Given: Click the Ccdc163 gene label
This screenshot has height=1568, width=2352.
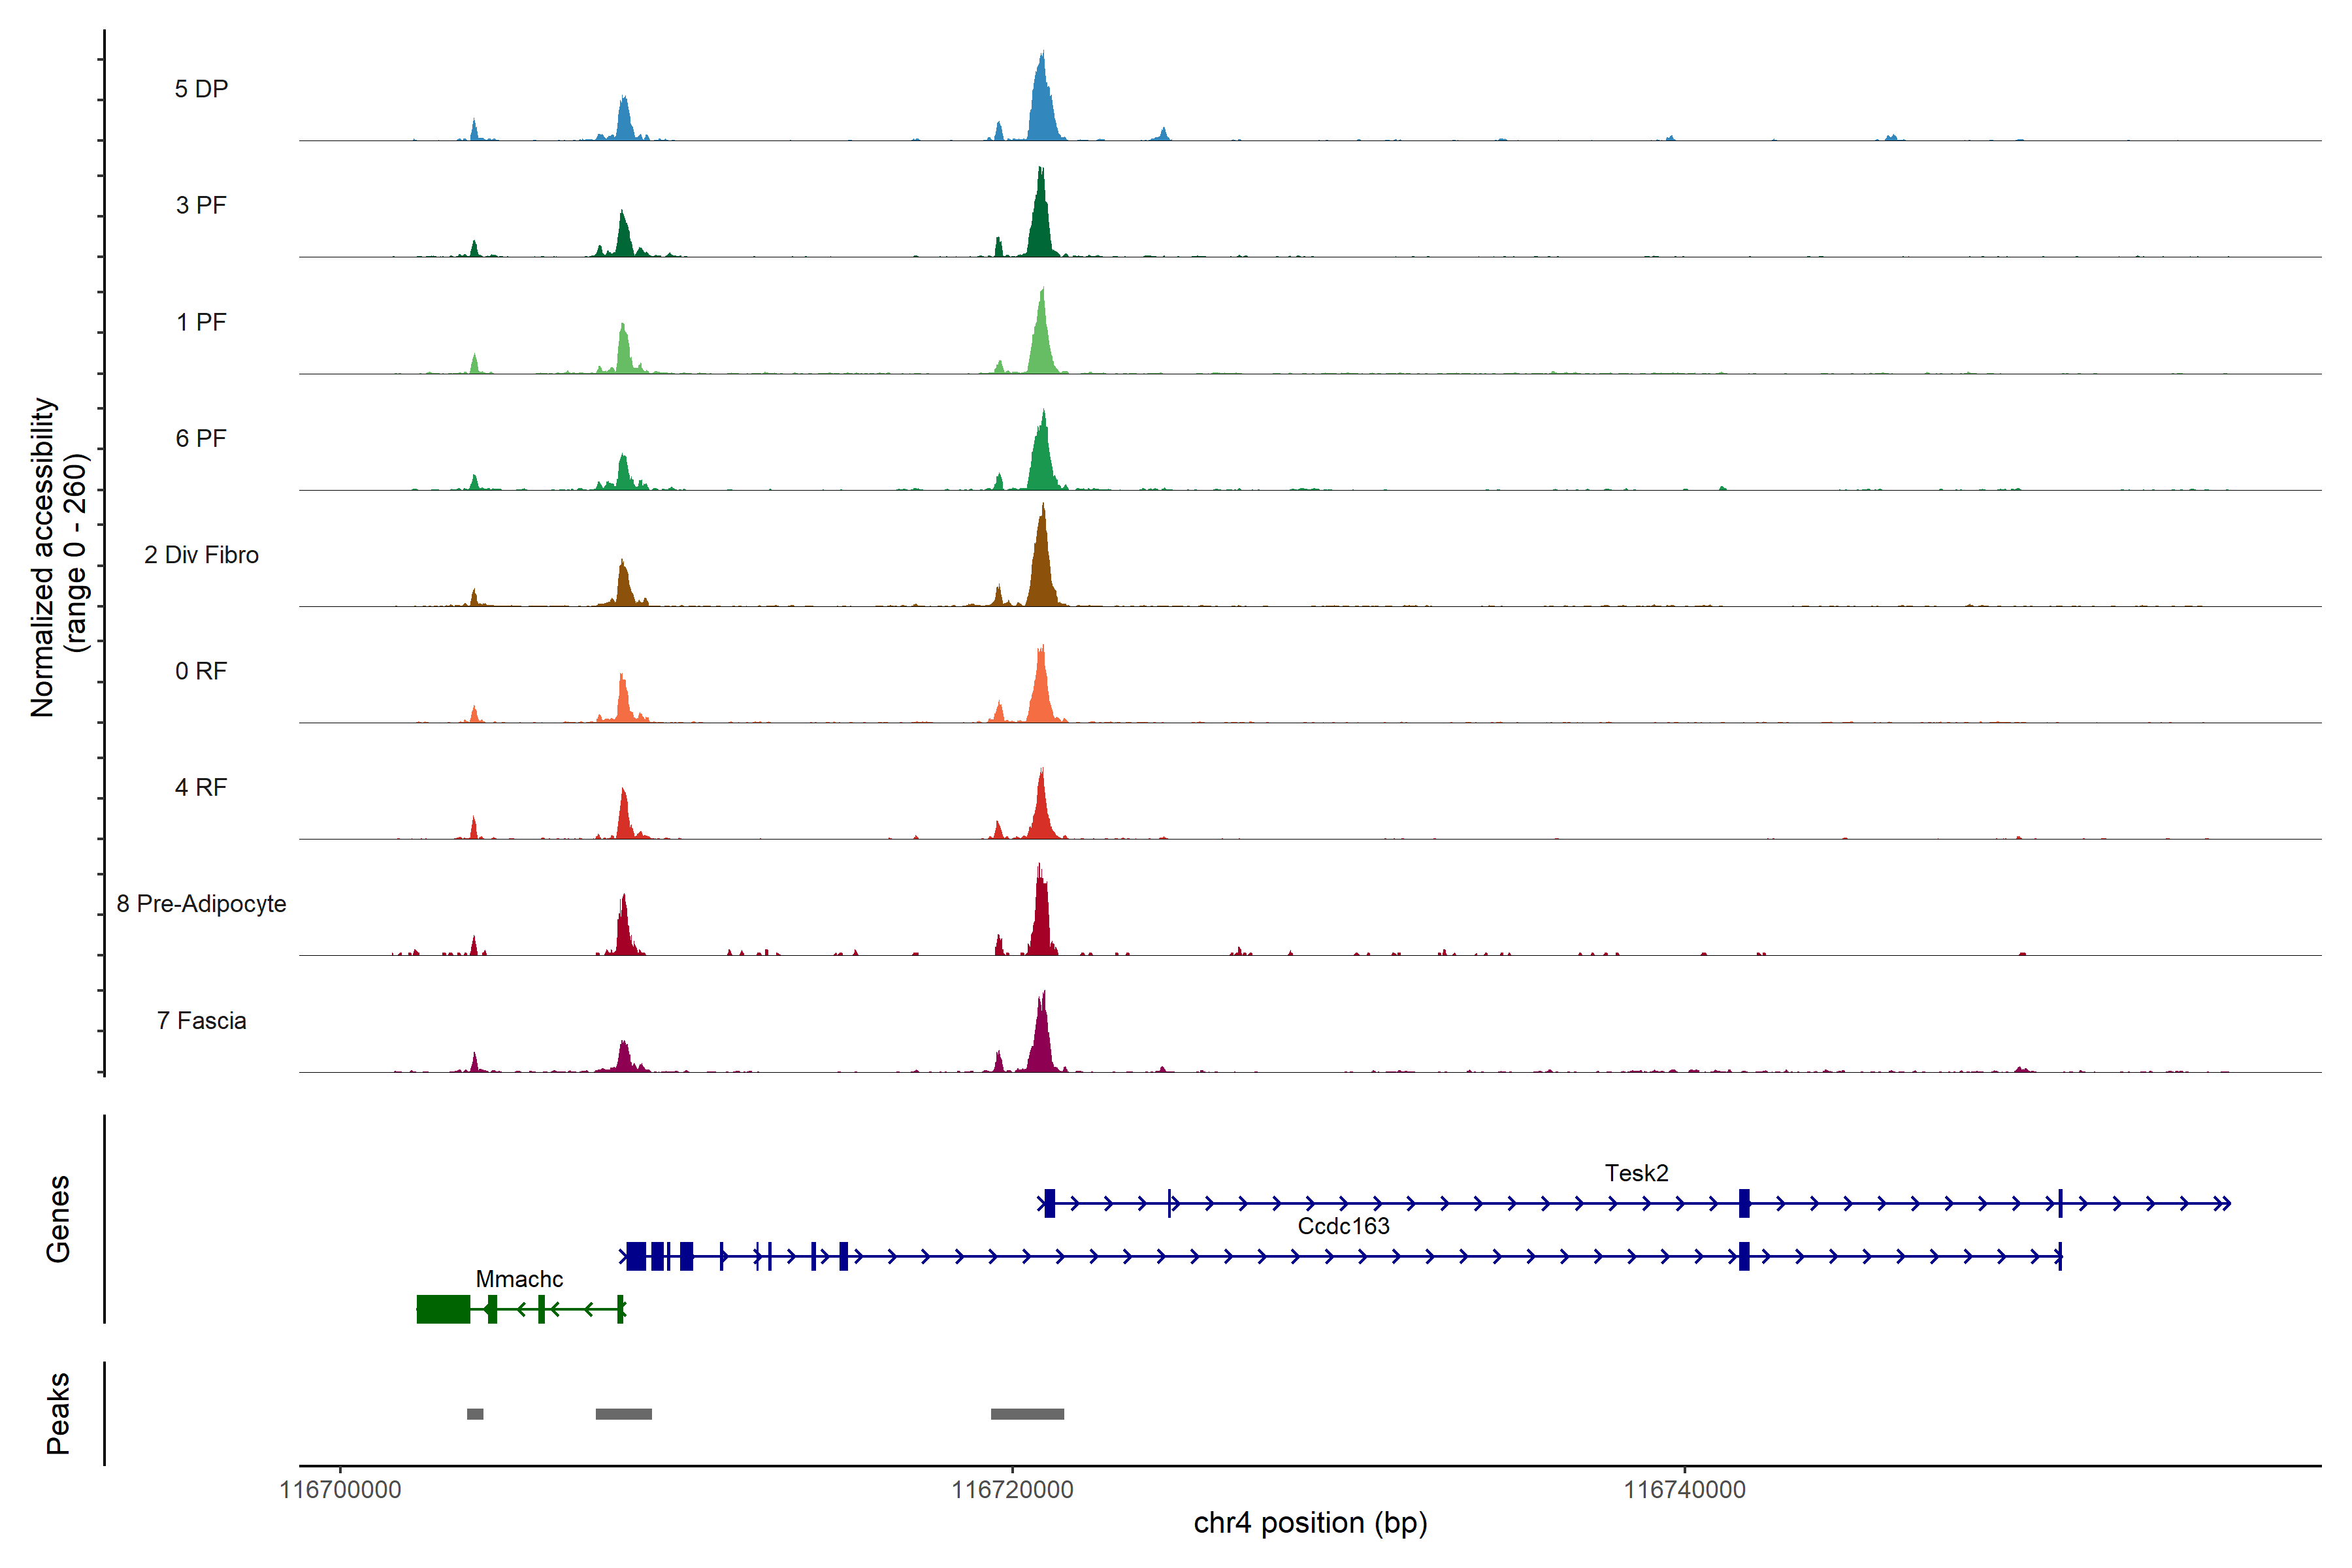Looking at the screenshot, I should (1343, 1226).
